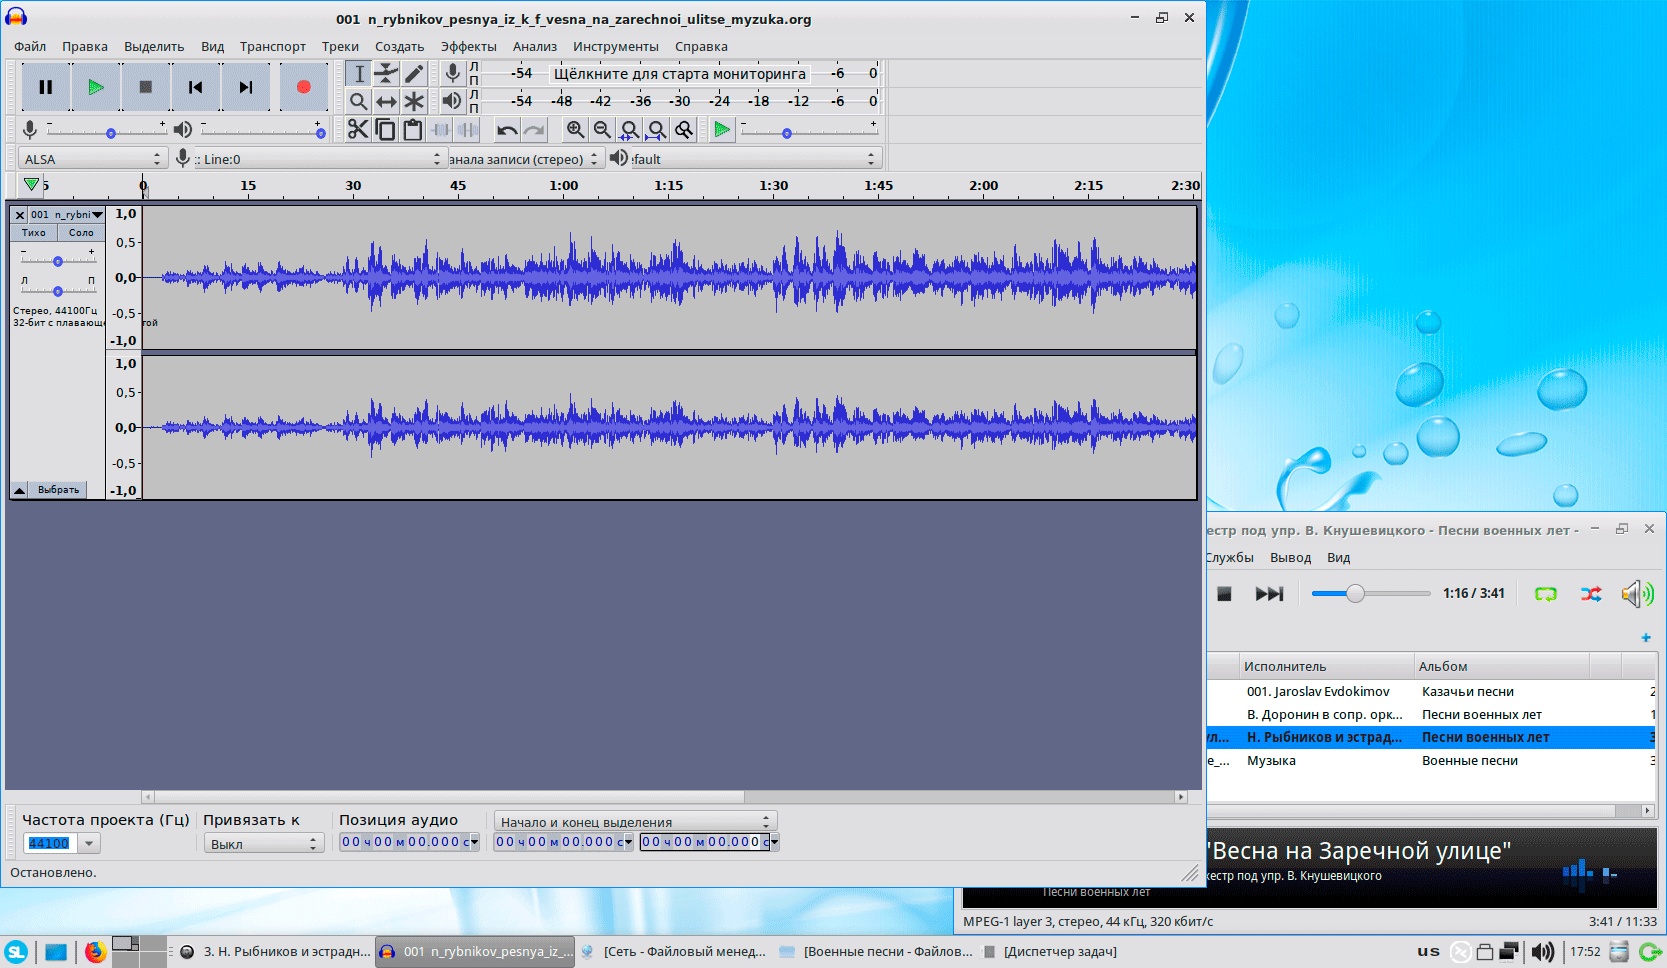
Task: Select the Draw pencil tool
Action: (414, 73)
